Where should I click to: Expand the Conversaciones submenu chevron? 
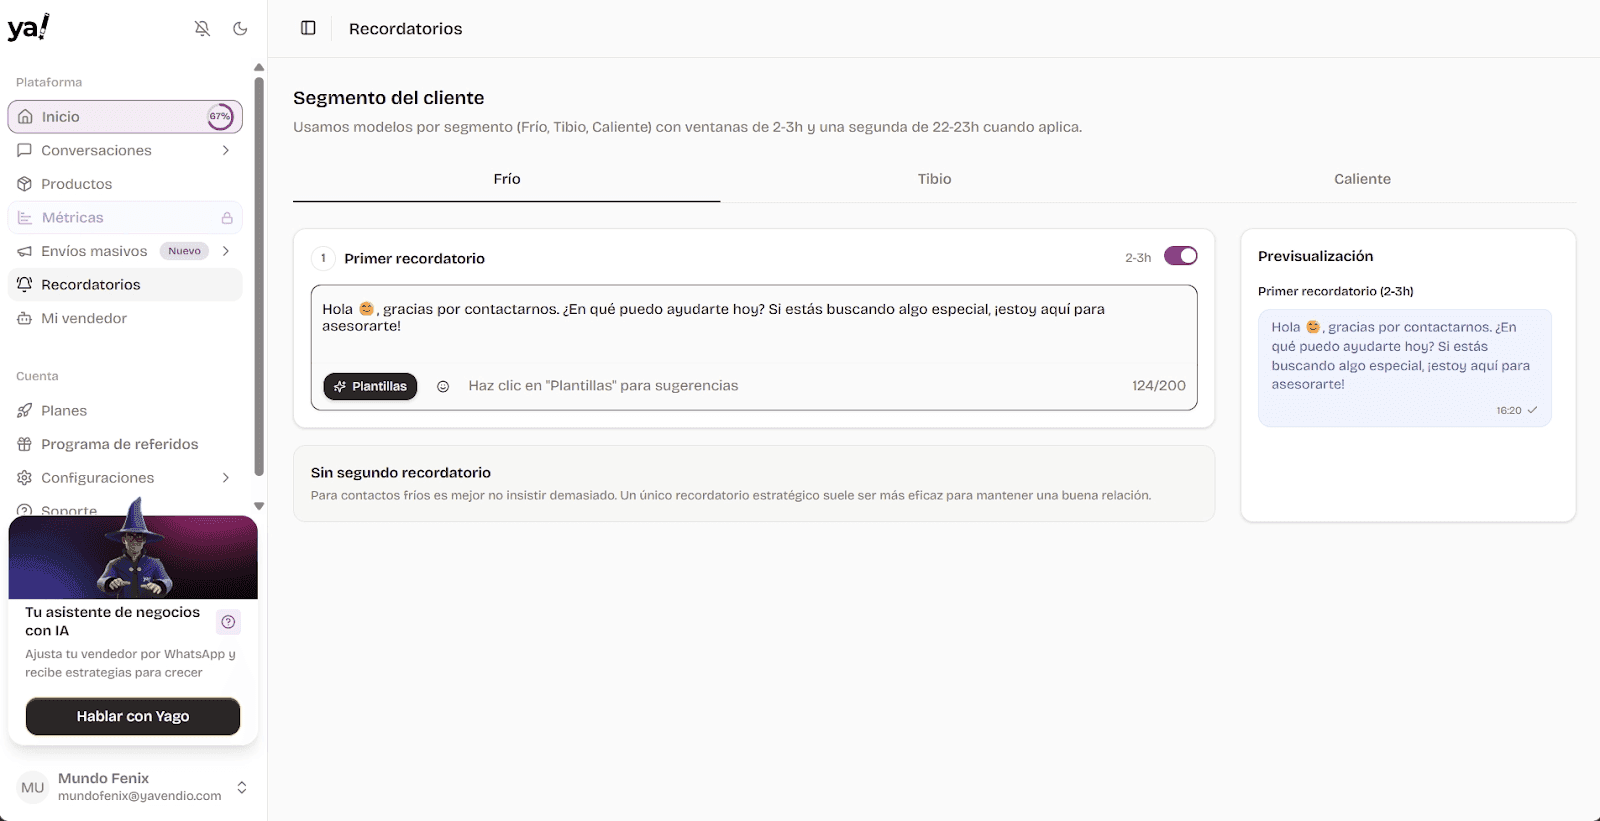(226, 150)
